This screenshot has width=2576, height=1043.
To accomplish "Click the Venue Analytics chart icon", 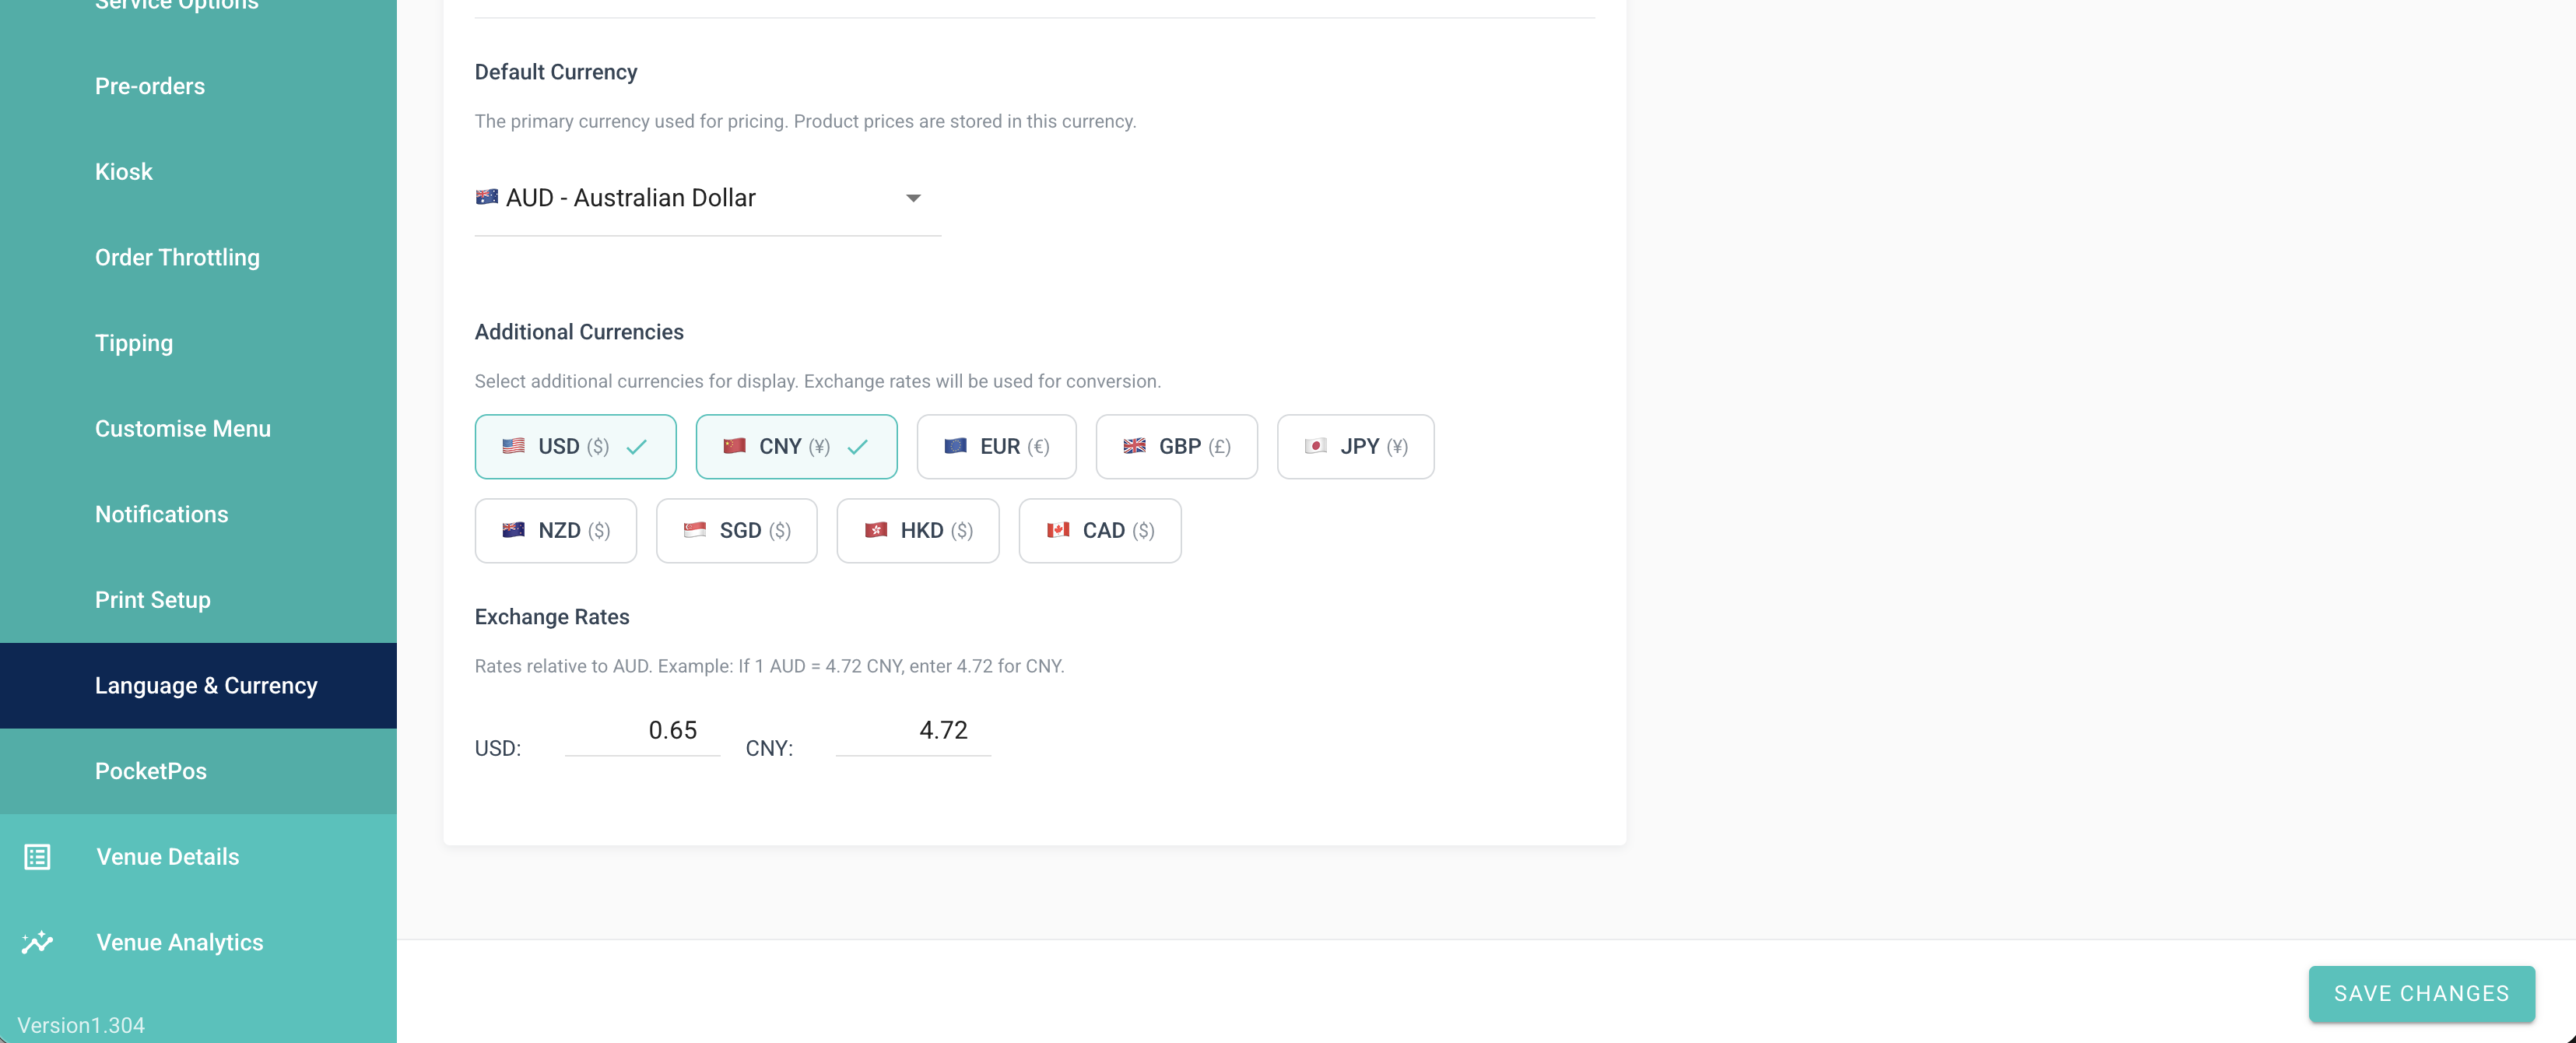I will (37, 942).
